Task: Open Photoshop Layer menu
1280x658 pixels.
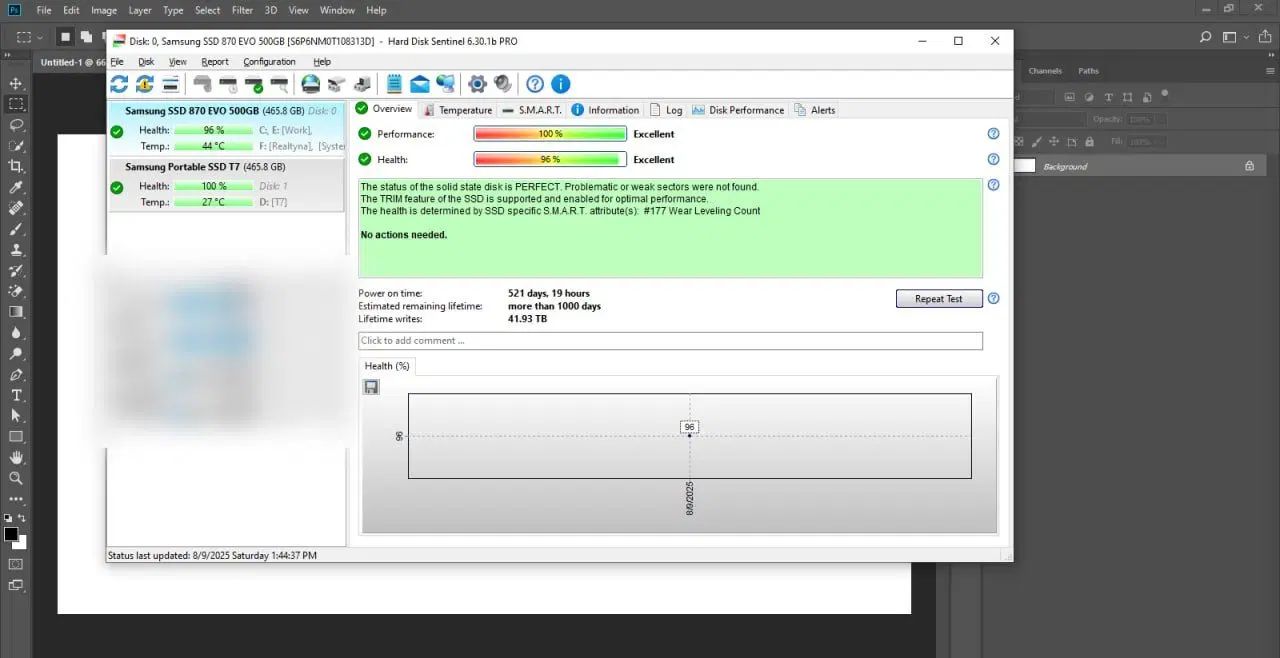Action: [x=141, y=10]
